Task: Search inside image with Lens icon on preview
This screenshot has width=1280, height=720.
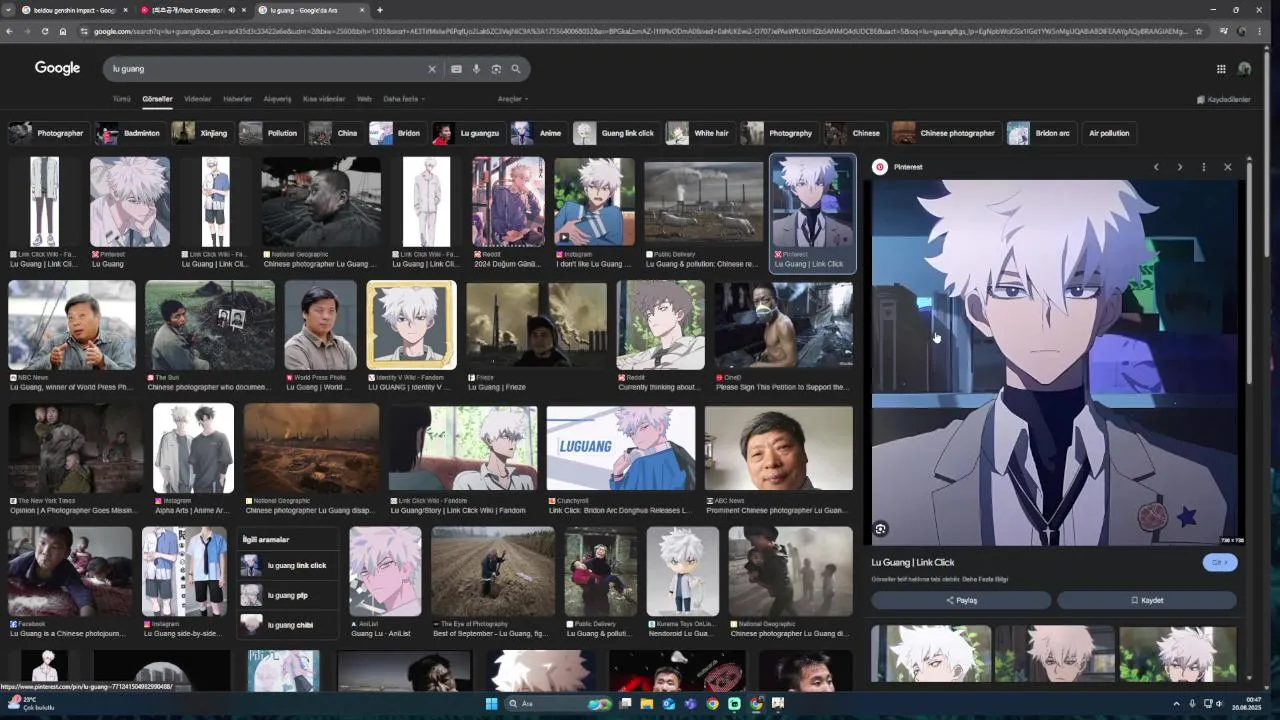Action: [x=881, y=529]
